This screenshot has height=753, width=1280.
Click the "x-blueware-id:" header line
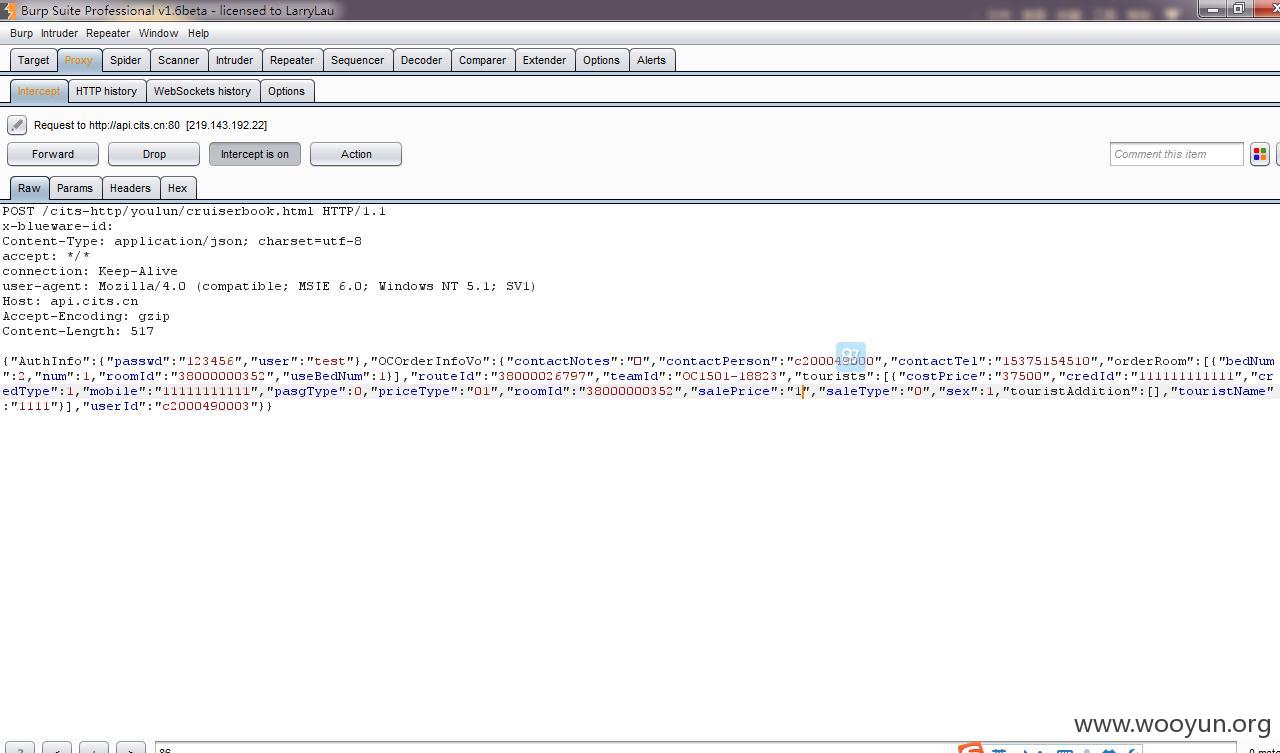pos(58,226)
